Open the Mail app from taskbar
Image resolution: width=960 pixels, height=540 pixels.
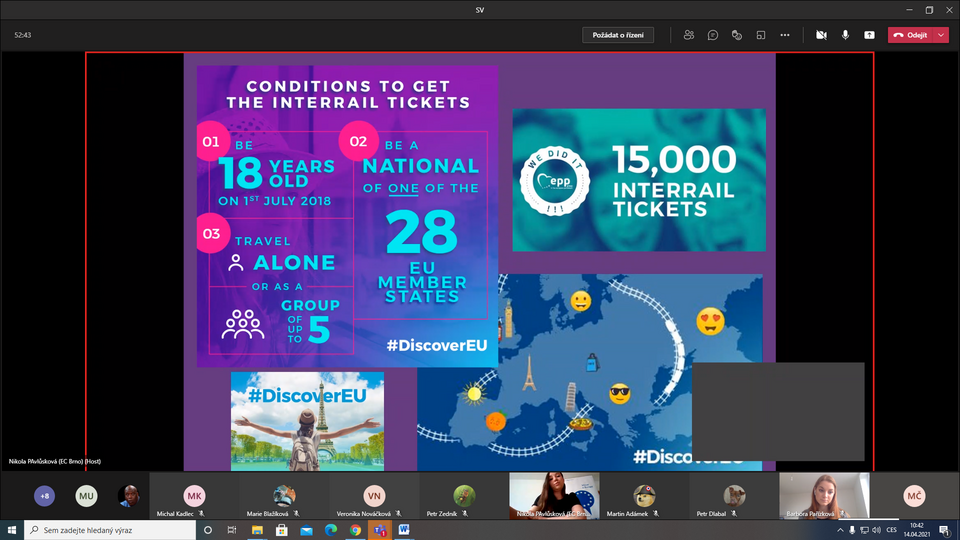tap(306, 530)
